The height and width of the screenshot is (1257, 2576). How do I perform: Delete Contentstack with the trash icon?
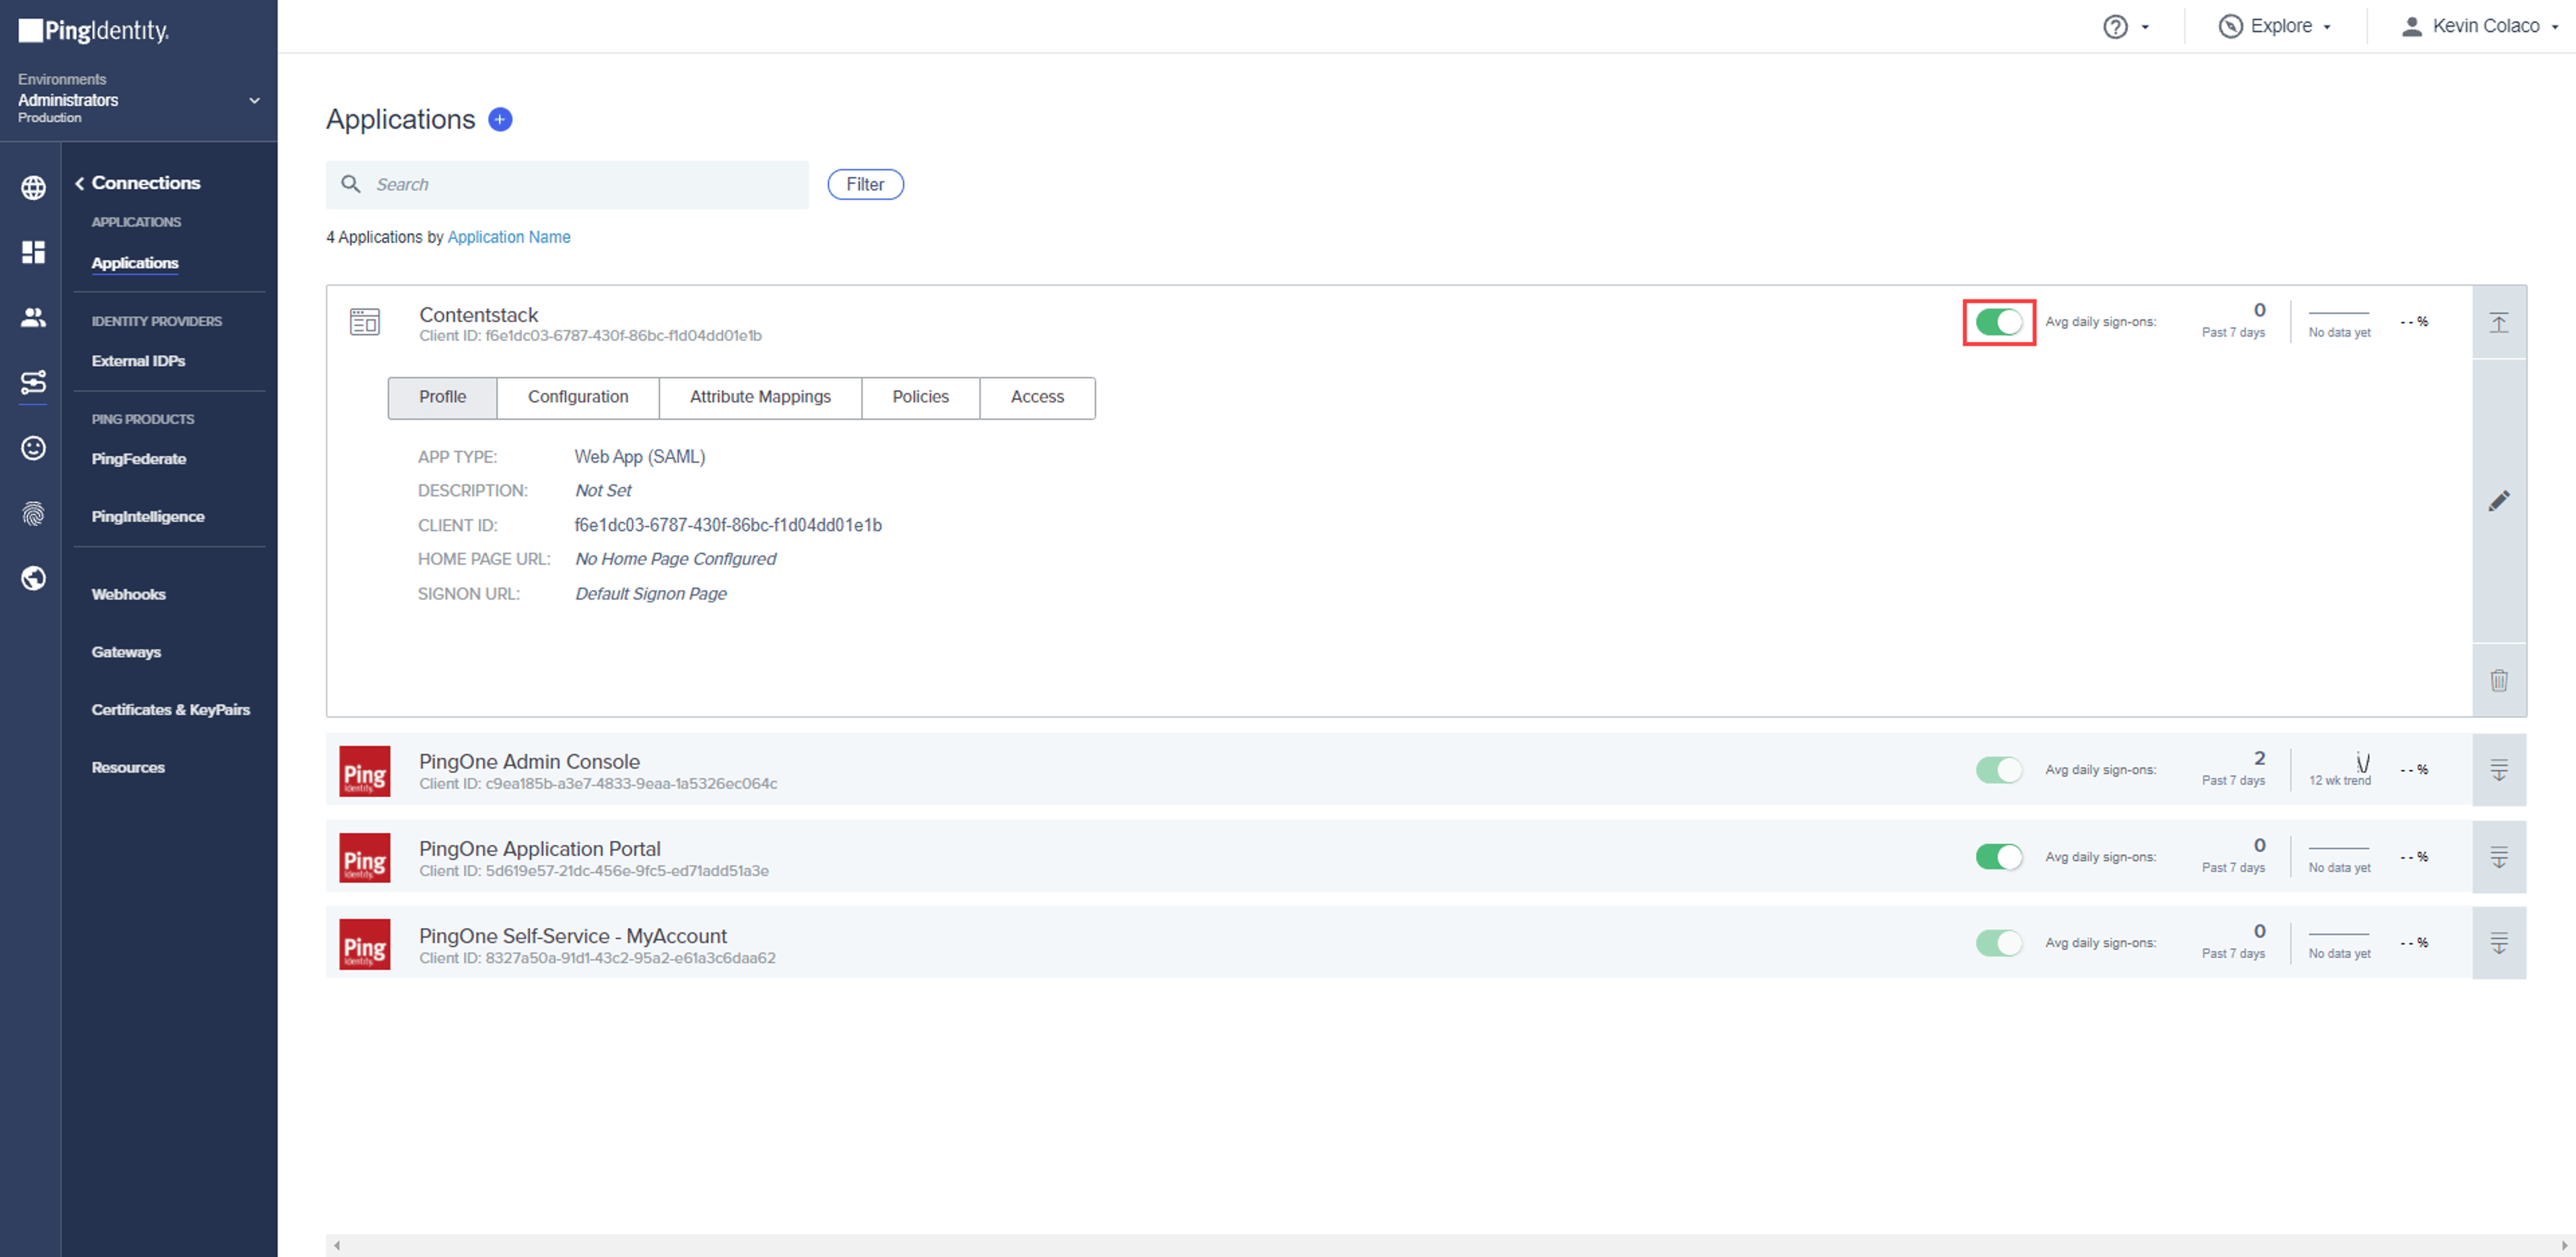point(2498,680)
